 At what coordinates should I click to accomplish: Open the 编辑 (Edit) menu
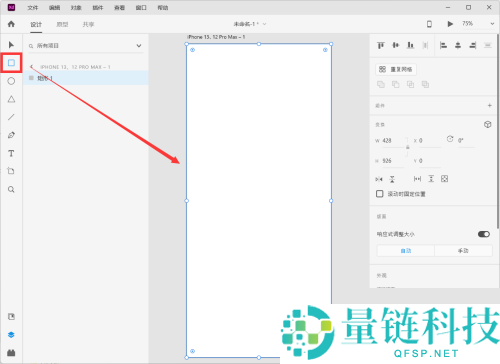click(54, 7)
